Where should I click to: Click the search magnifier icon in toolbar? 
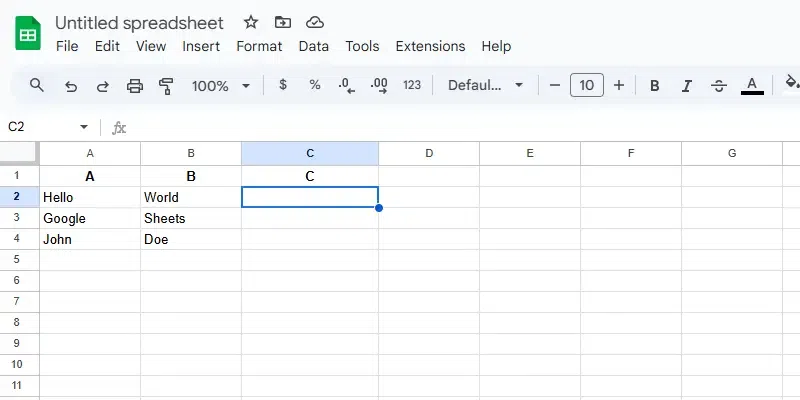point(37,85)
